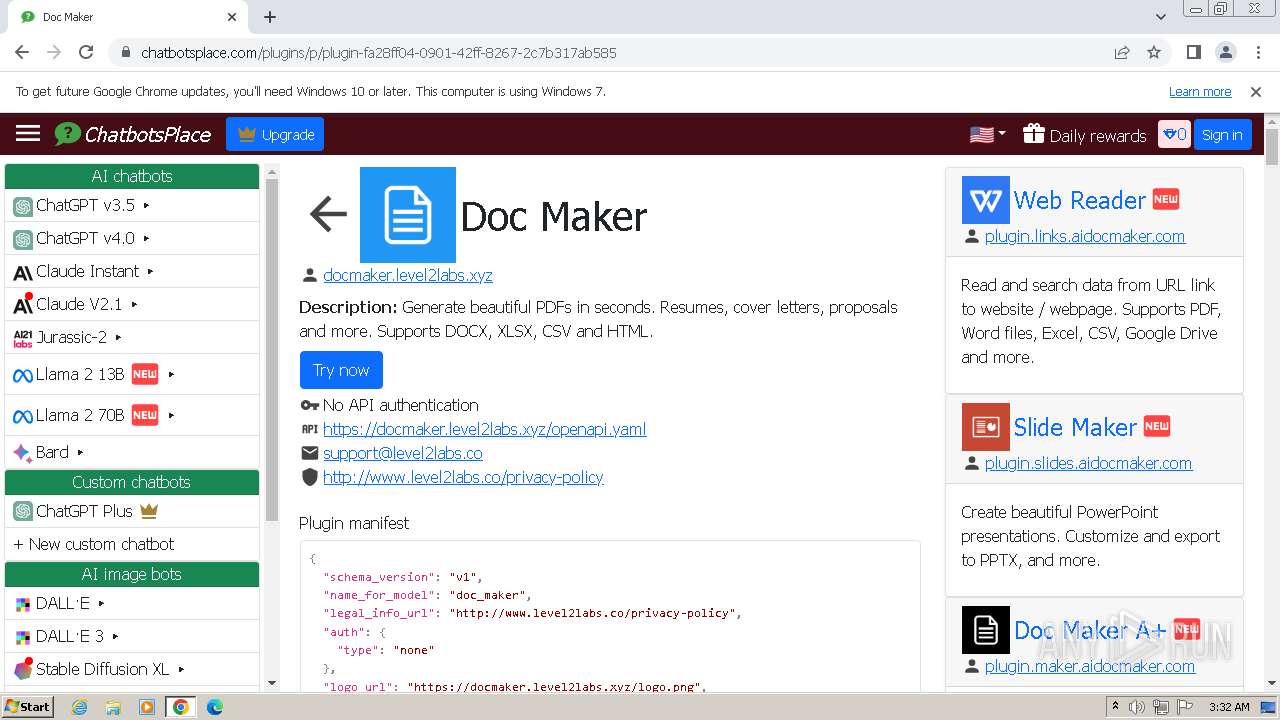This screenshot has width=1280, height=720.
Task: Click the Custom chatbots section header
Action: 132,482
